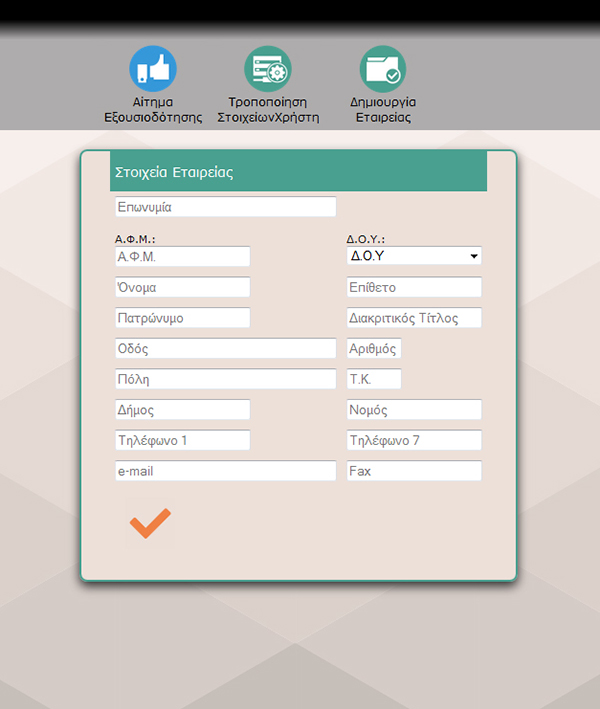The height and width of the screenshot is (709, 600).
Task: Open the Τροποποίηση Στοιχείων Χρήστη icon
Action: coord(267,69)
